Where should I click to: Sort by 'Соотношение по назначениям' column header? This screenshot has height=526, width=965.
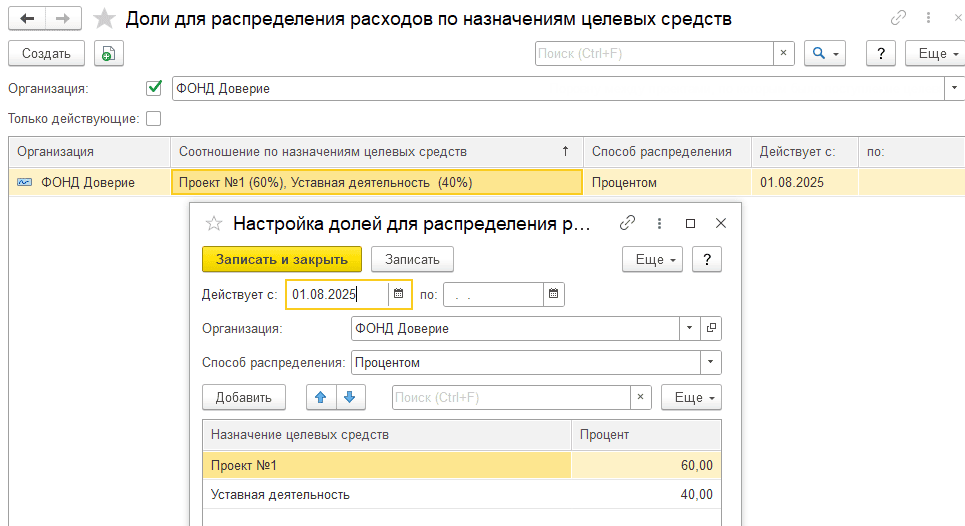370,151
